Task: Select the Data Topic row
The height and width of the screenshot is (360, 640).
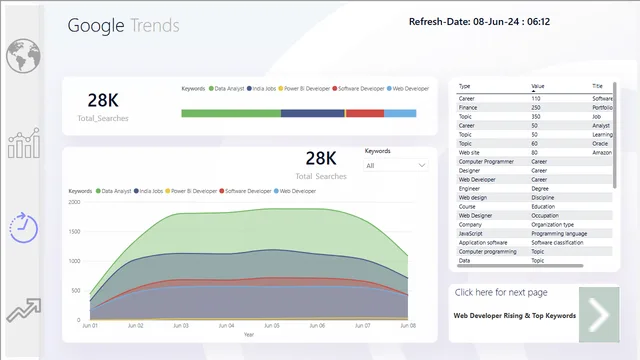Action: 534,260
